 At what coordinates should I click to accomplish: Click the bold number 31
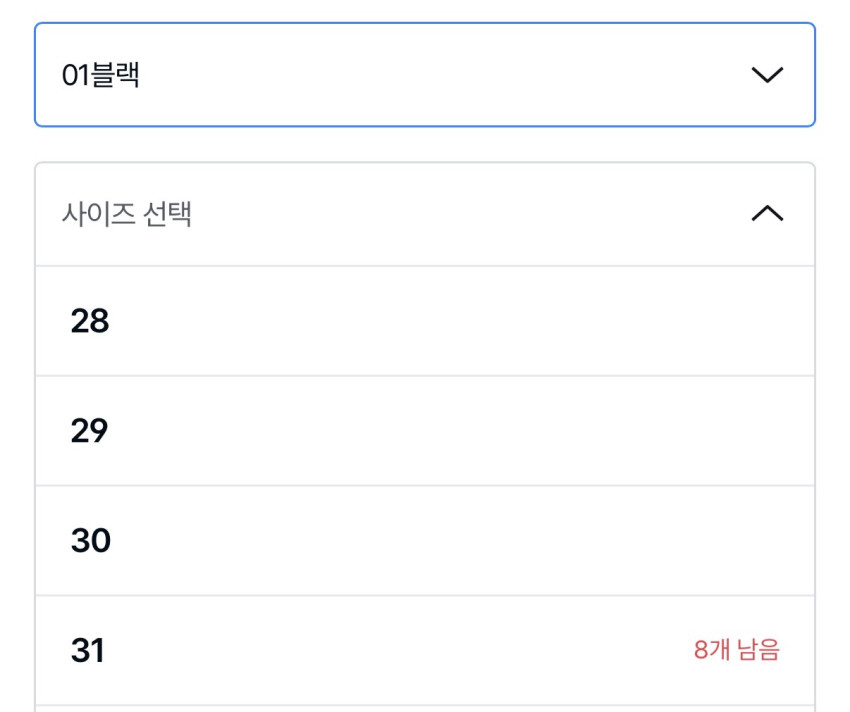point(88,651)
